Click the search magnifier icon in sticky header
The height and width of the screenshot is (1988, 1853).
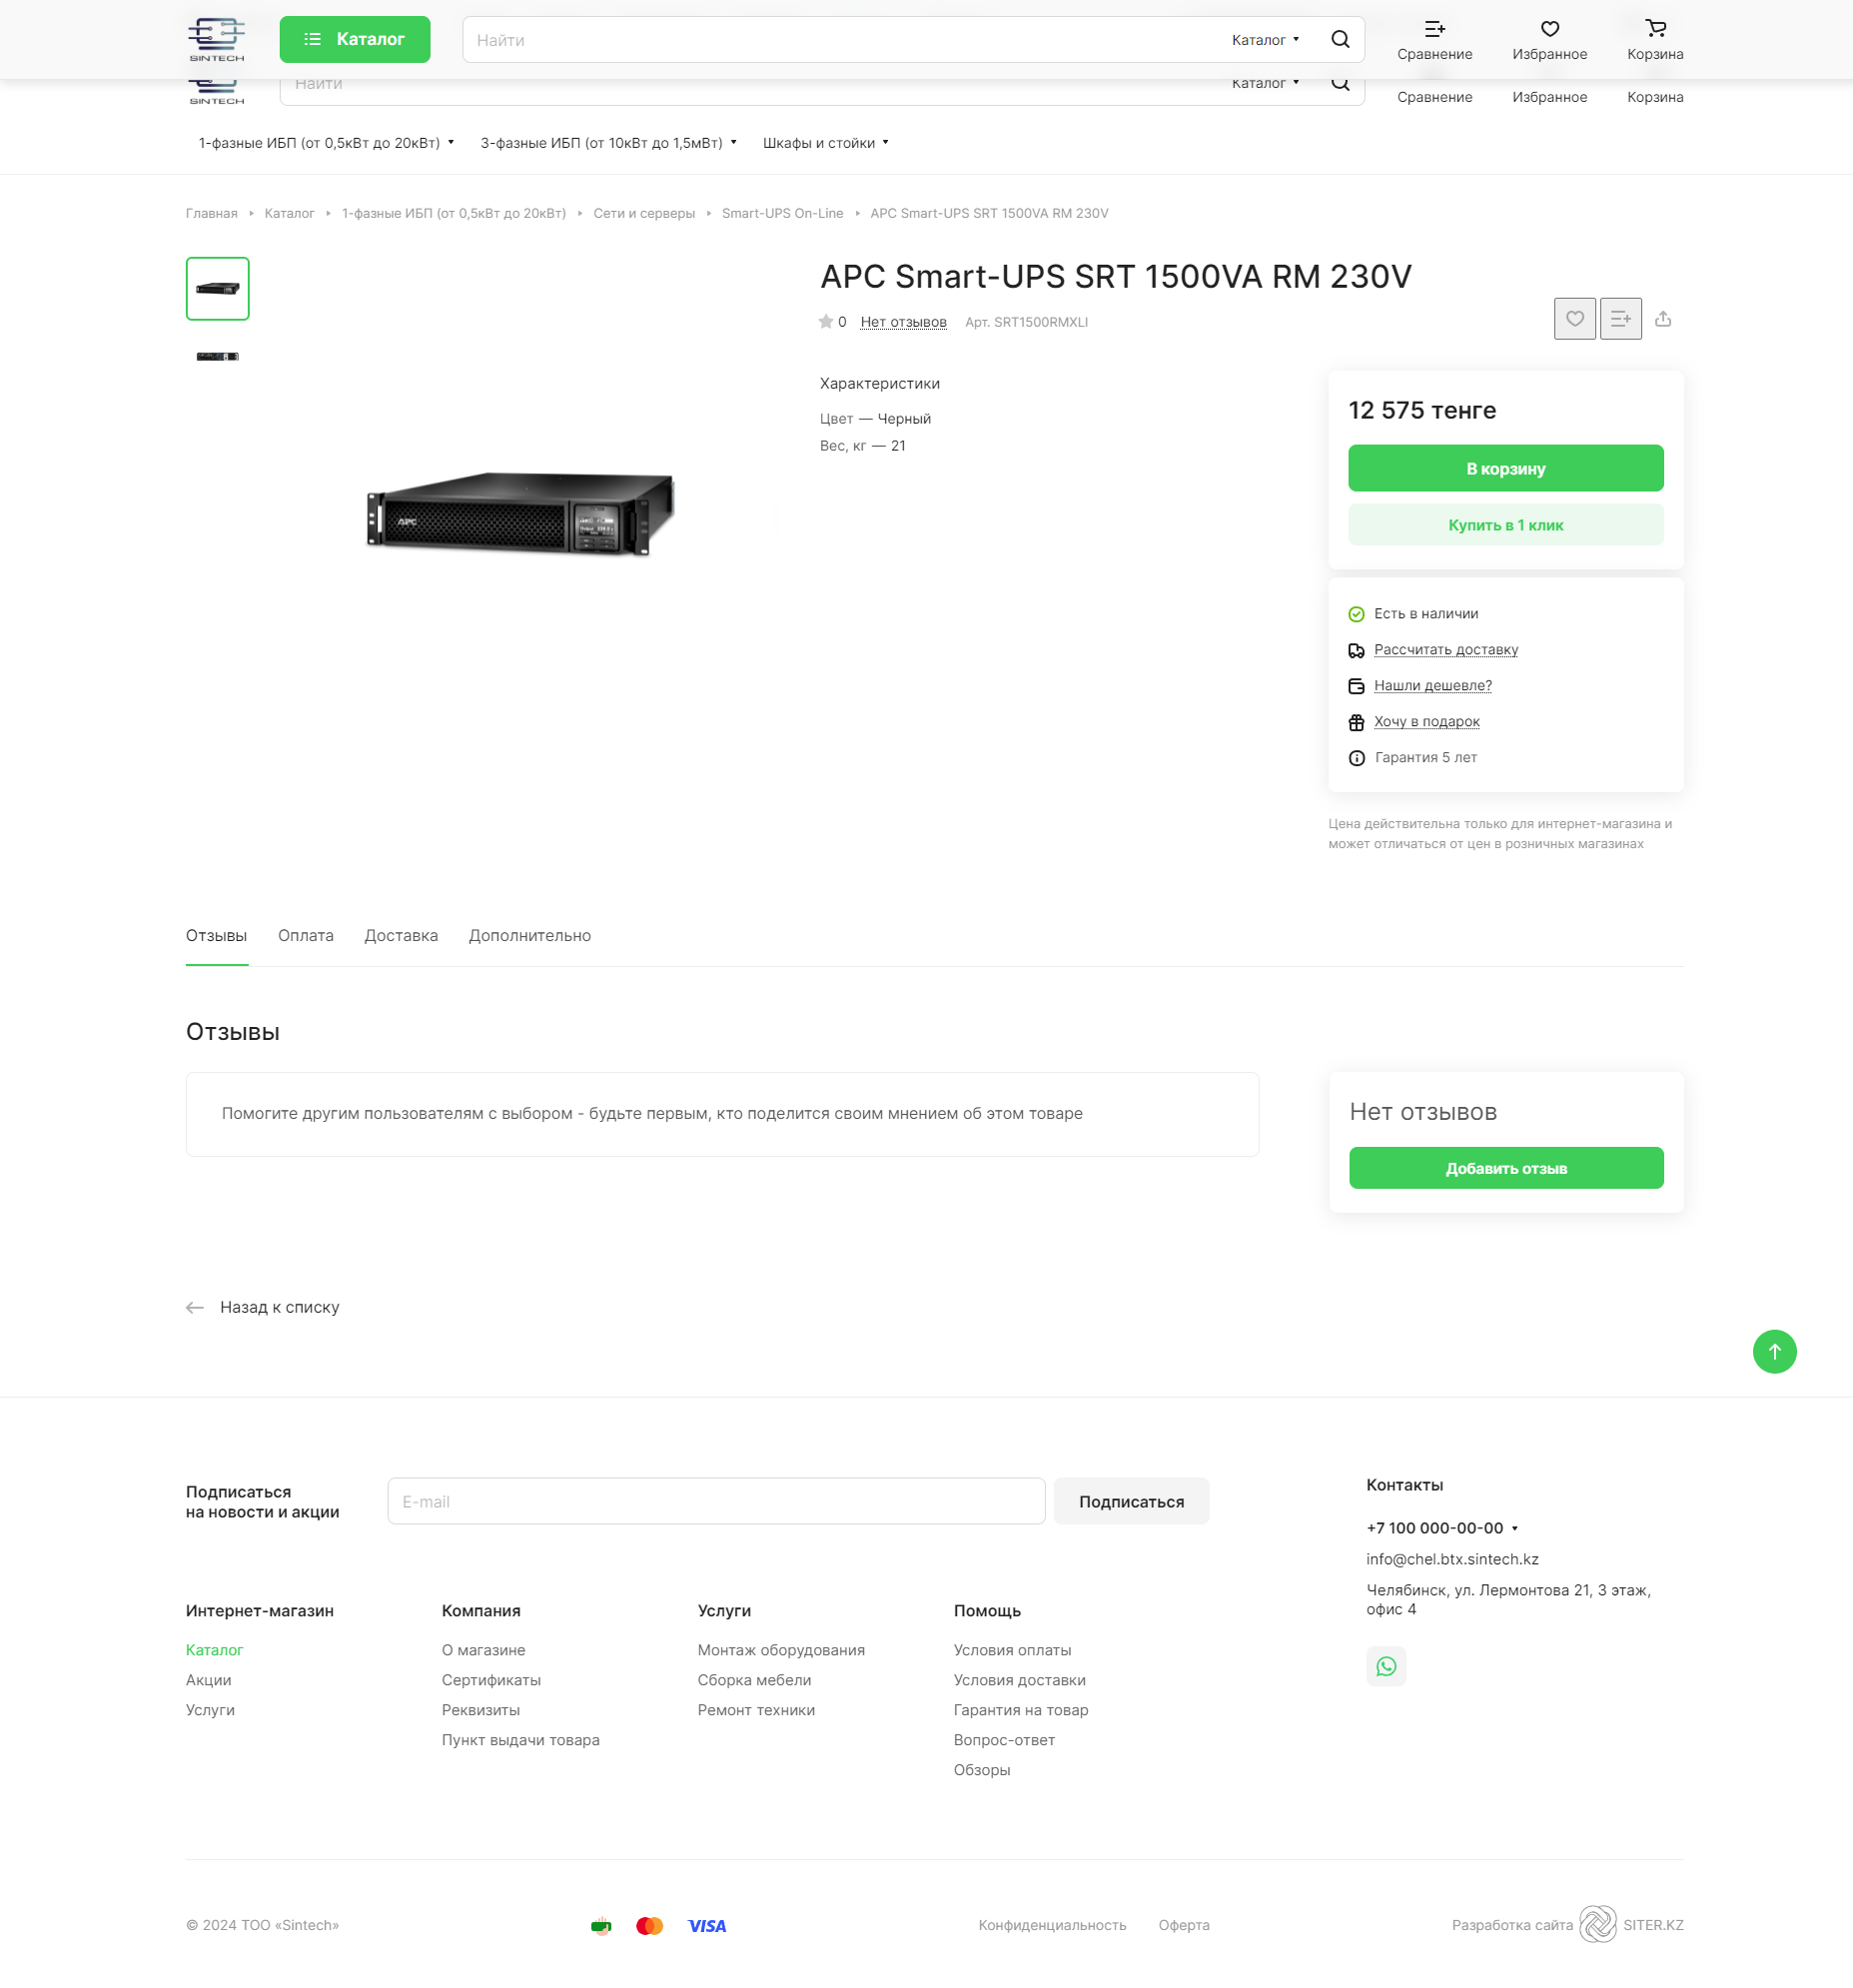(1340, 39)
